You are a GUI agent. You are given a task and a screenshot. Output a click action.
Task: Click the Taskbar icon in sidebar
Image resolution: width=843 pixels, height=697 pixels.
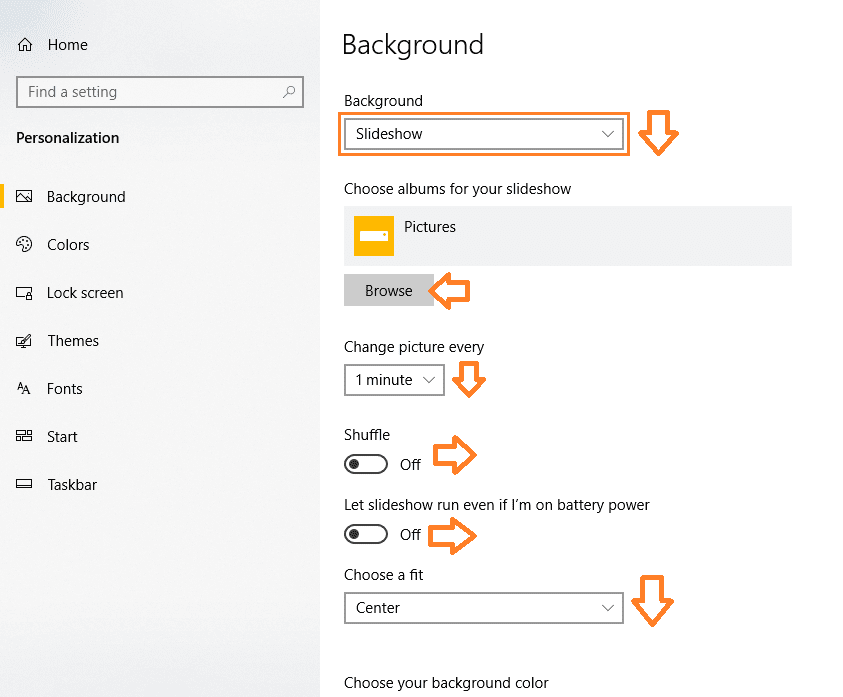pos(24,483)
